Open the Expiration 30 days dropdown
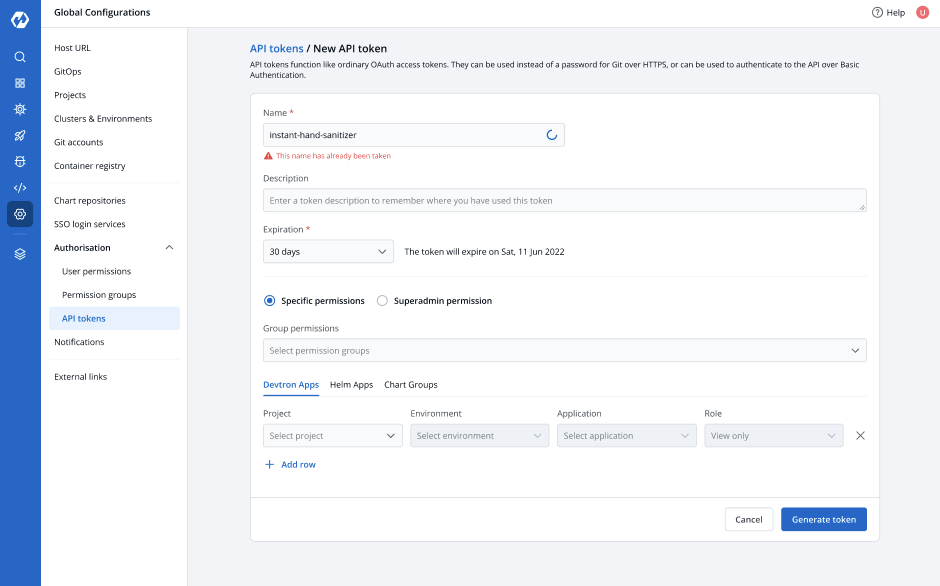The width and height of the screenshot is (940, 586). pos(328,252)
